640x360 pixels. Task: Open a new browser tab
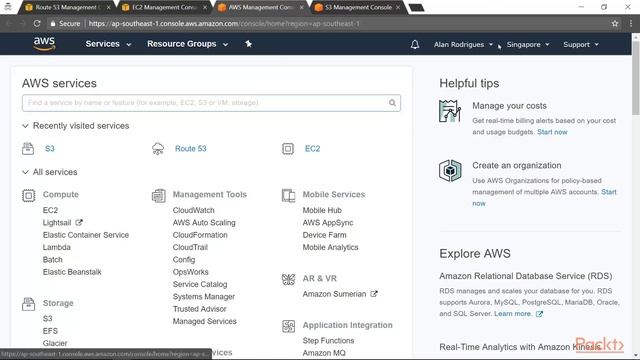pyautogui.click(x=416, y=8)
